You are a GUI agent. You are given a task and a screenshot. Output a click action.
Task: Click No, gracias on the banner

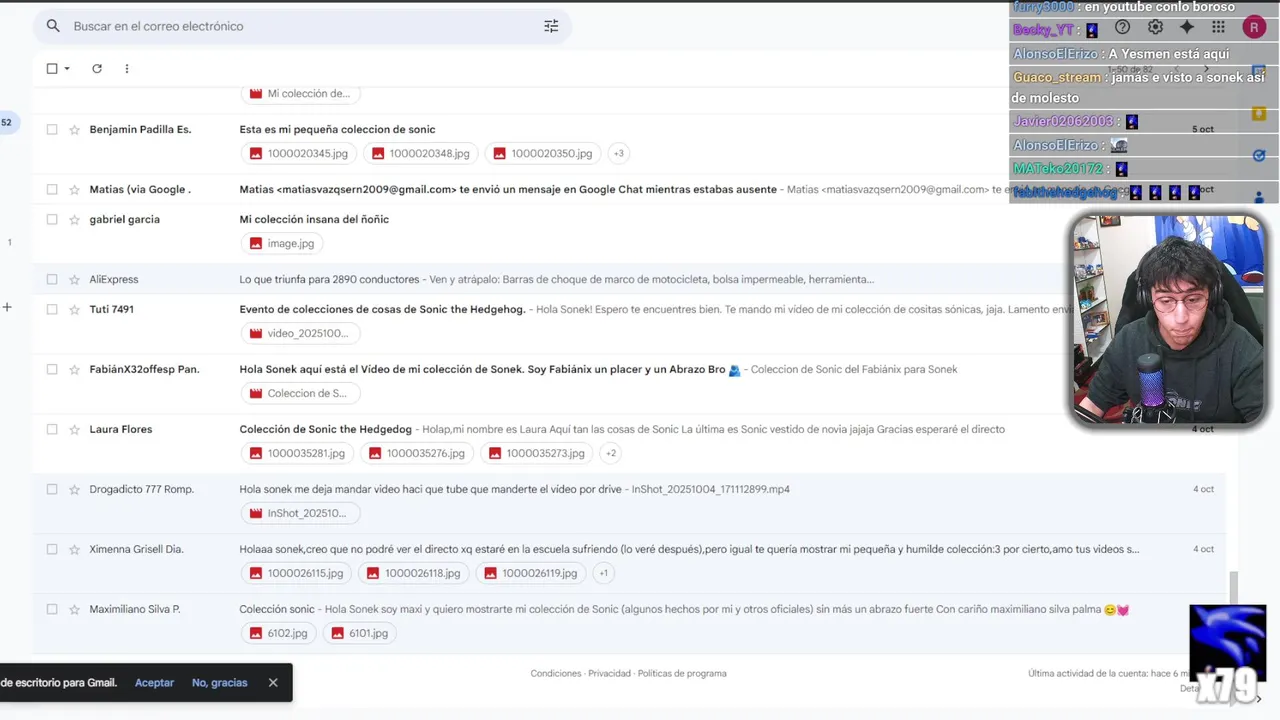point(219,683)
